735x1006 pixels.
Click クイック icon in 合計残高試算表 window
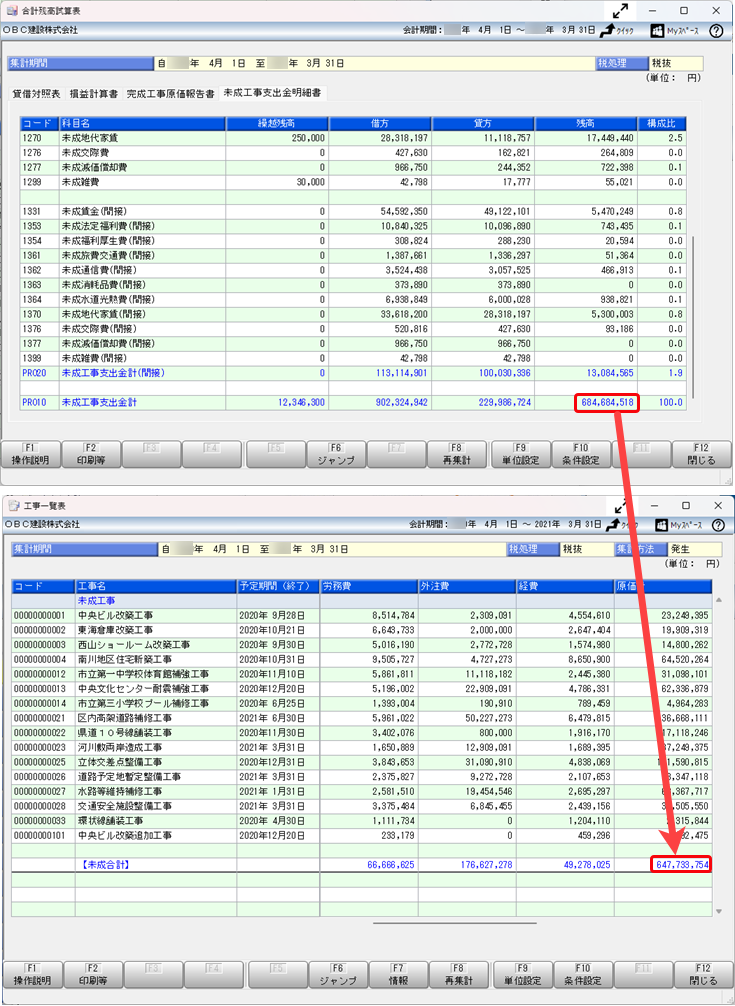617,30
